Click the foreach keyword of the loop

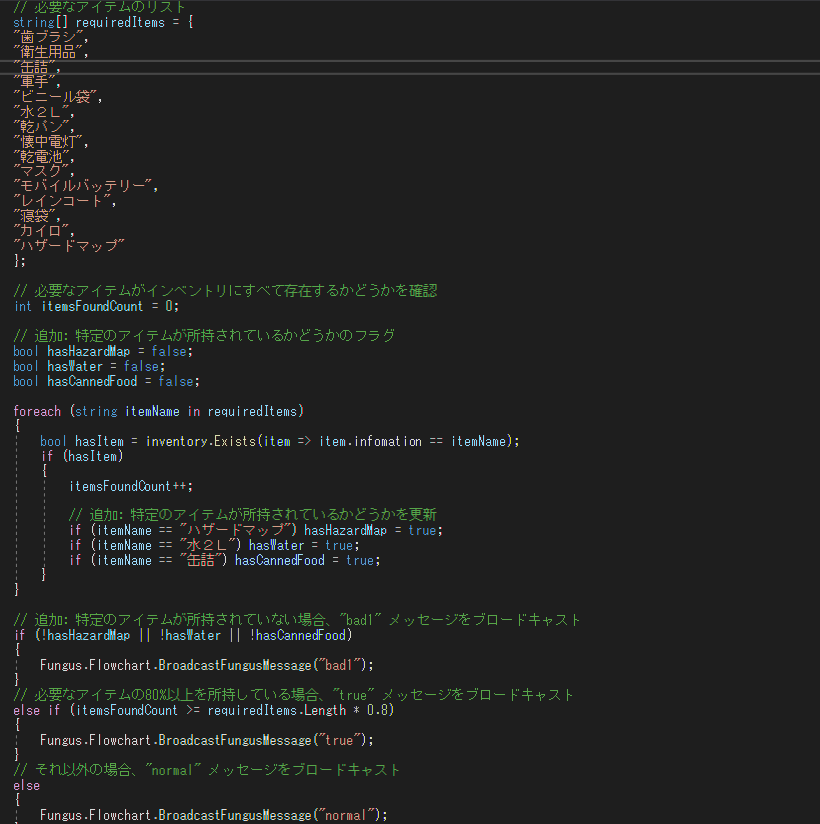(x=37, y=411)
